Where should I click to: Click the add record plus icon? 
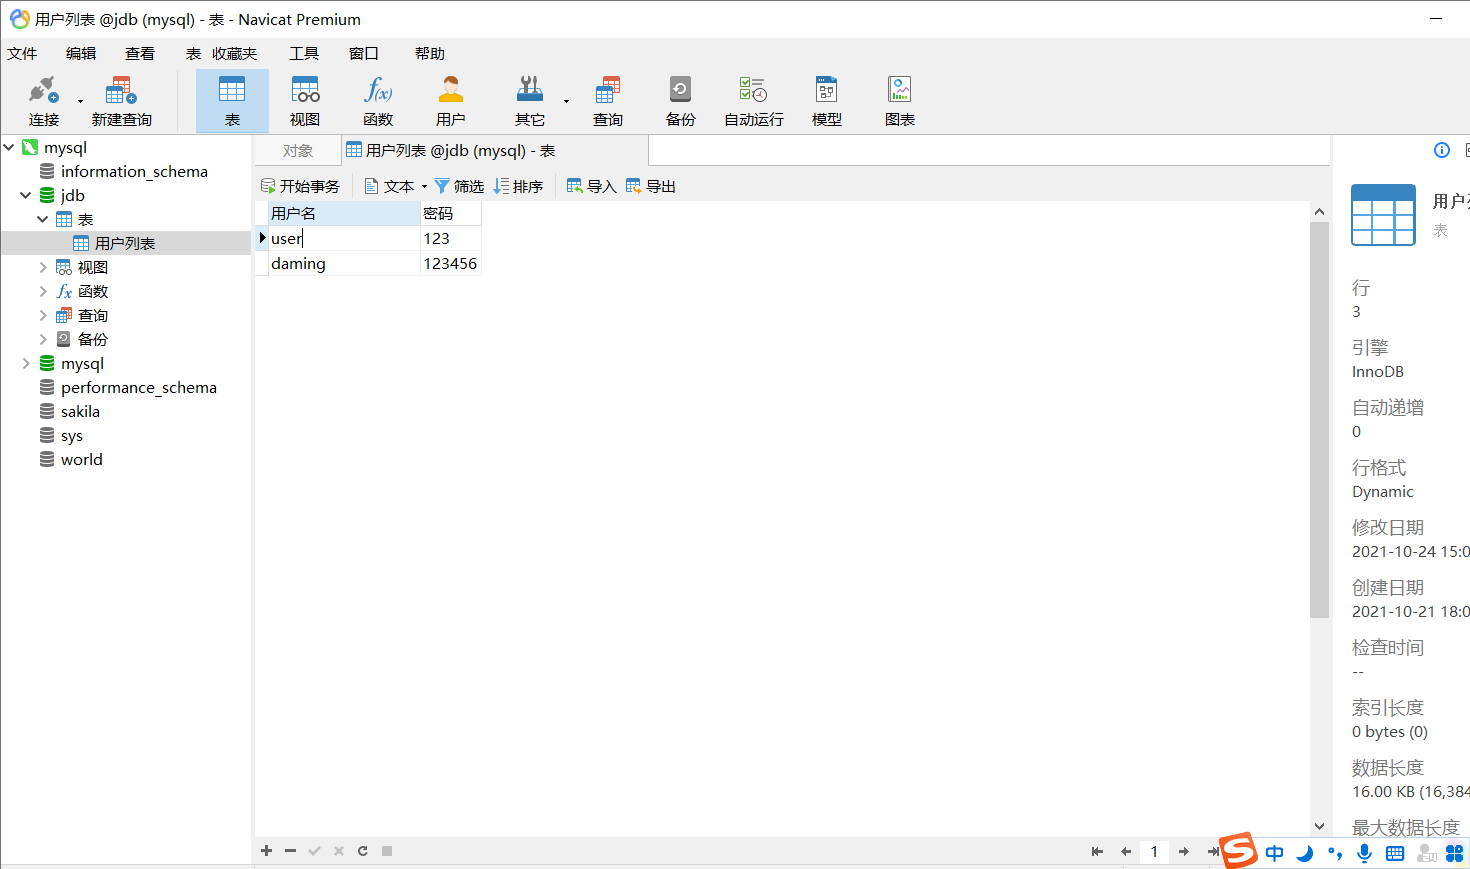266,851
